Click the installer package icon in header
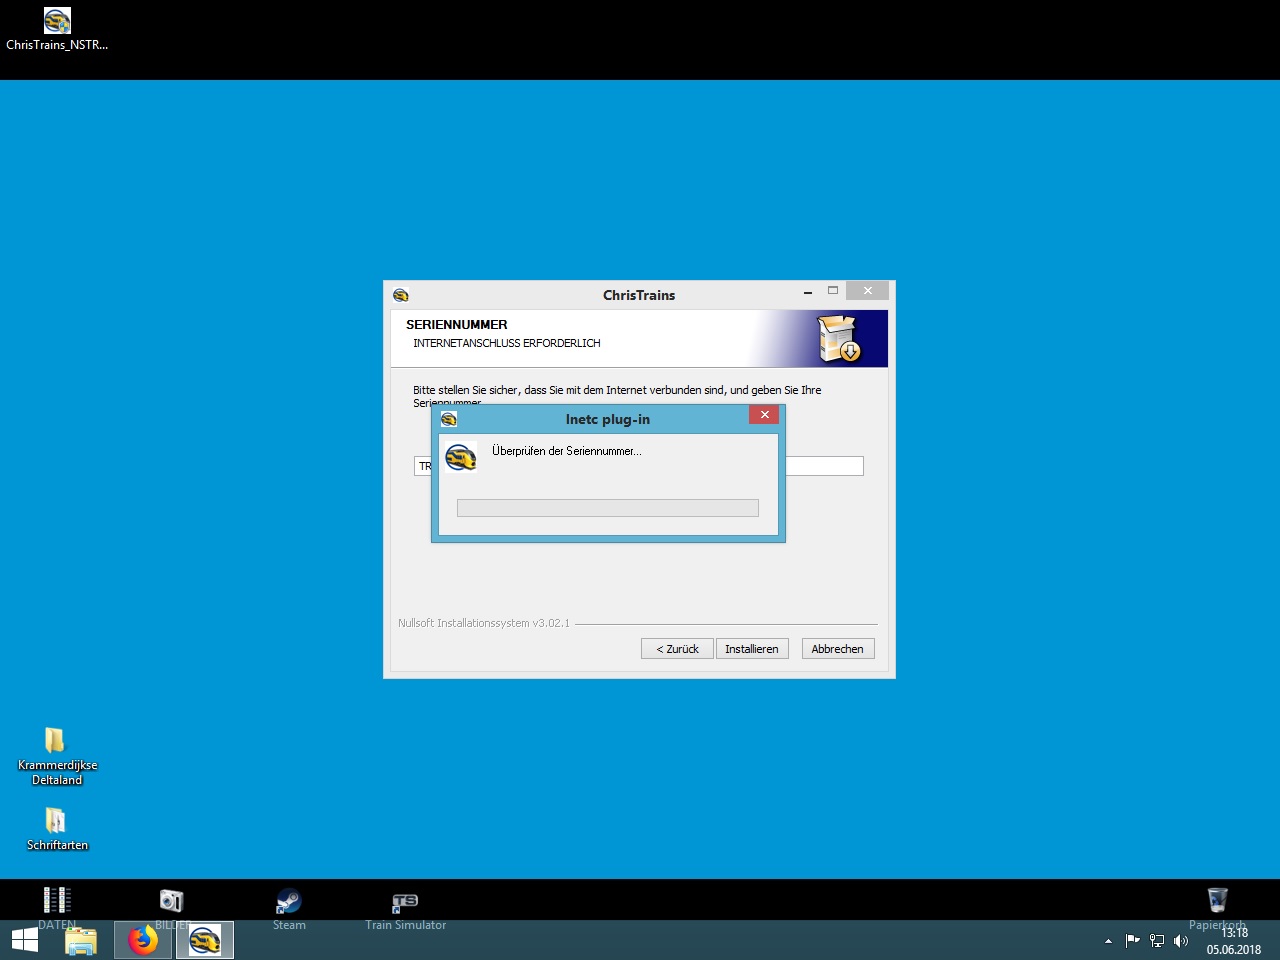The width and height of the screenshot is (1280, 960). click(839, 338)
